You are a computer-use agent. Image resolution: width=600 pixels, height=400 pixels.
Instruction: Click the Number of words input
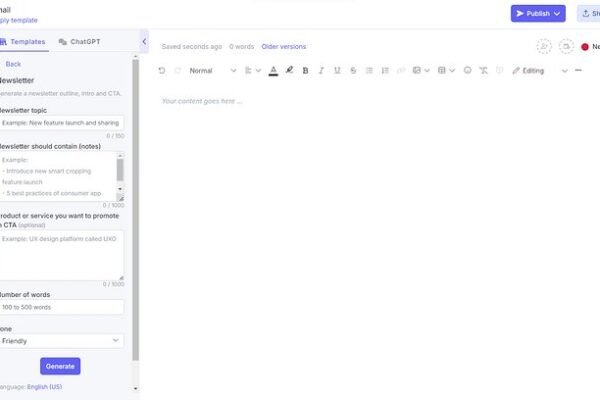coord(61,307)
